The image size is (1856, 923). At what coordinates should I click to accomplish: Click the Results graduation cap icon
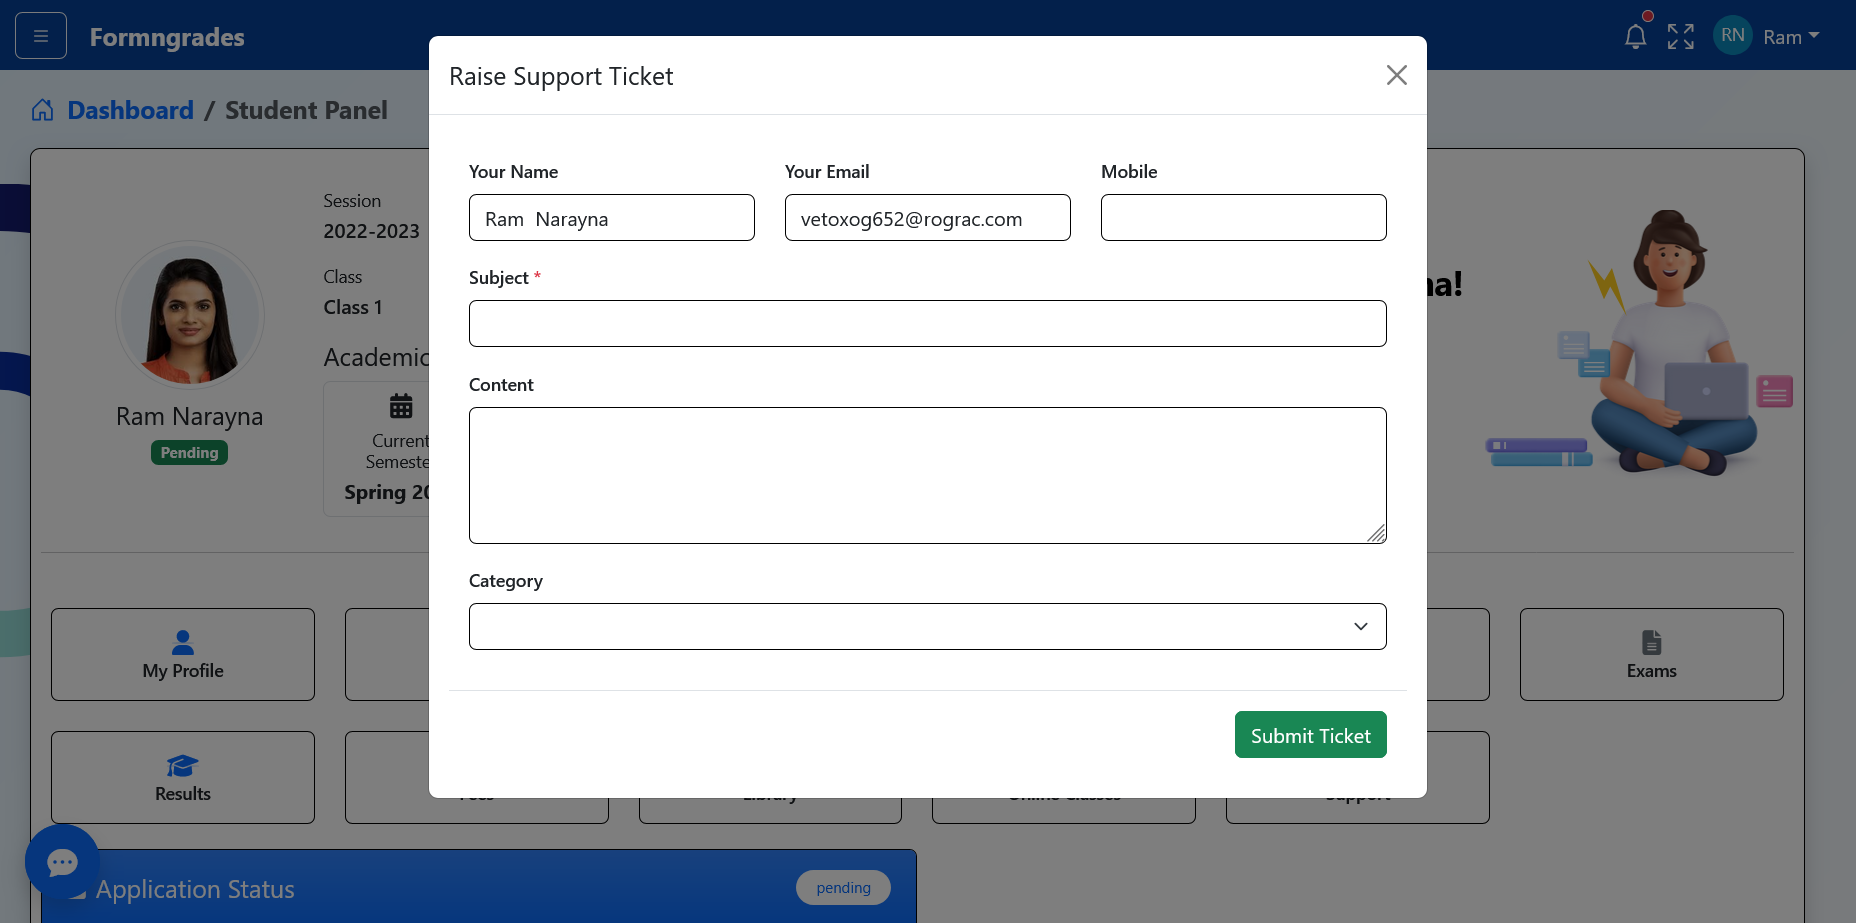click(182, 765)
